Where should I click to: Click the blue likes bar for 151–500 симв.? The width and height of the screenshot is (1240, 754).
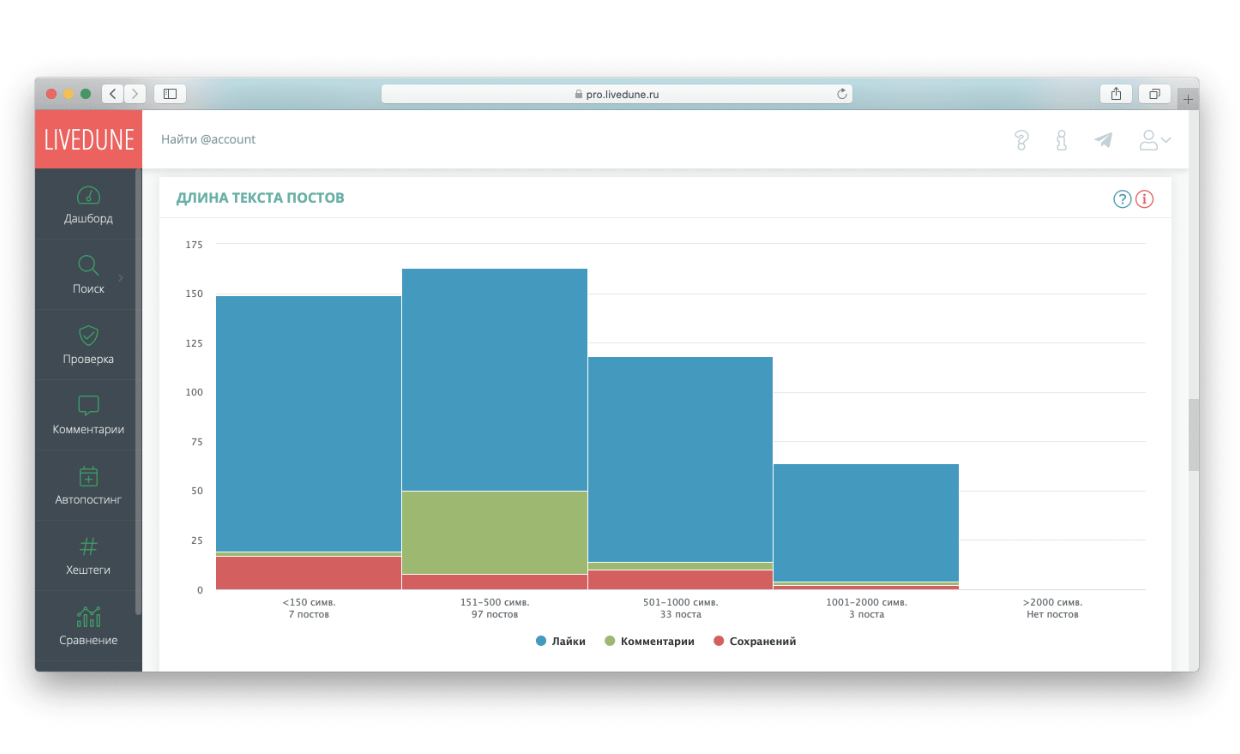pos(494,380)
